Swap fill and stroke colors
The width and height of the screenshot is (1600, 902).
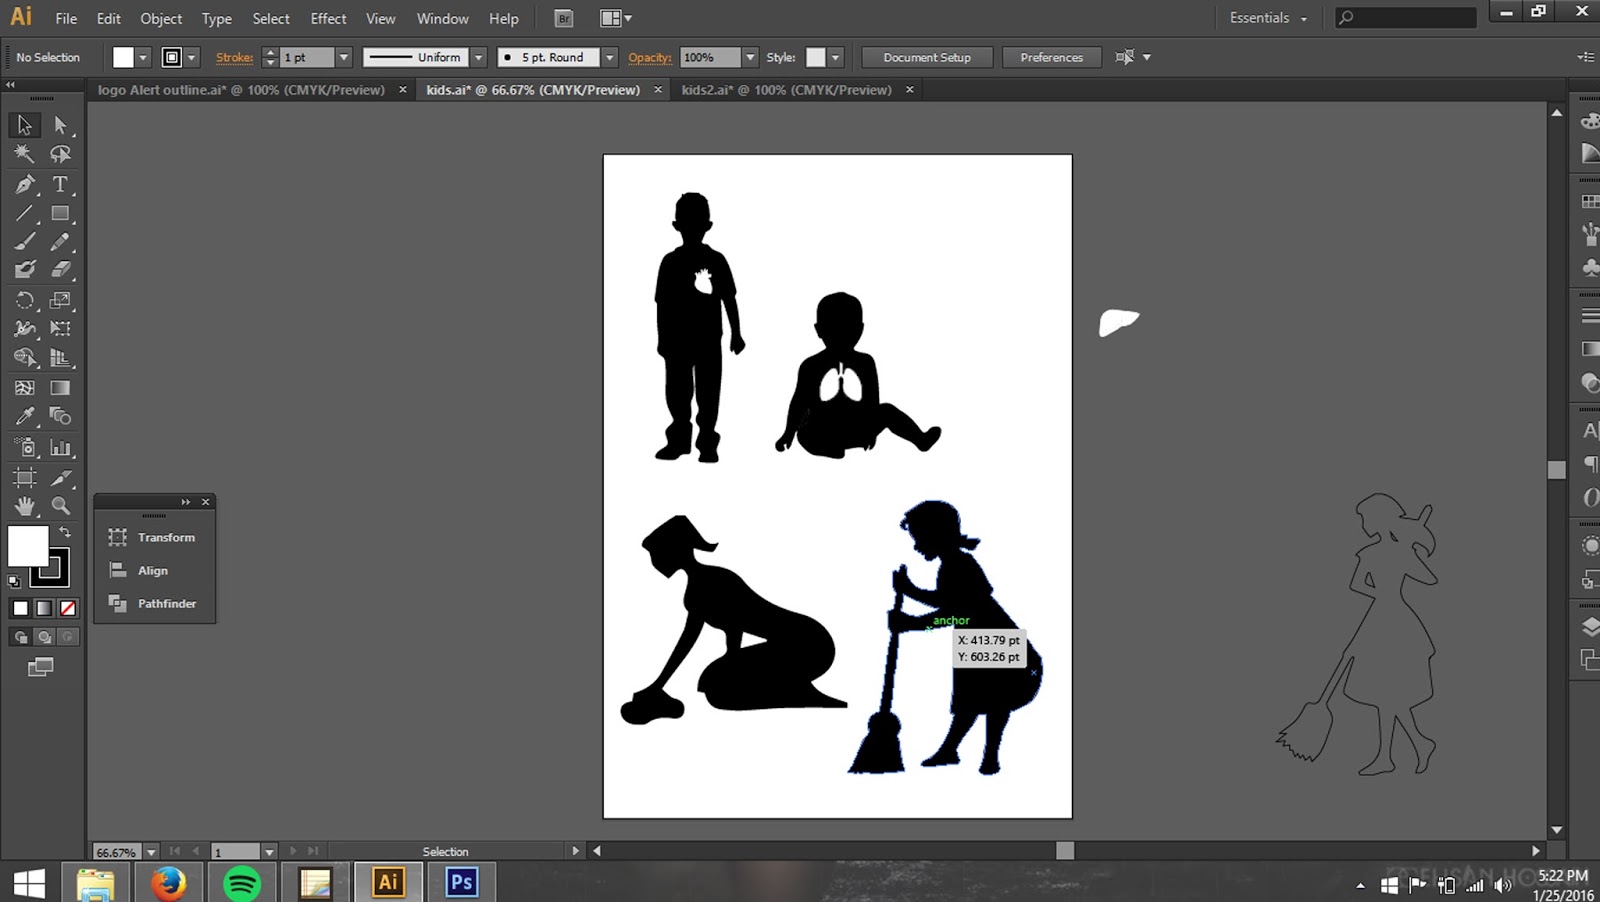click(x=65, y=532)
